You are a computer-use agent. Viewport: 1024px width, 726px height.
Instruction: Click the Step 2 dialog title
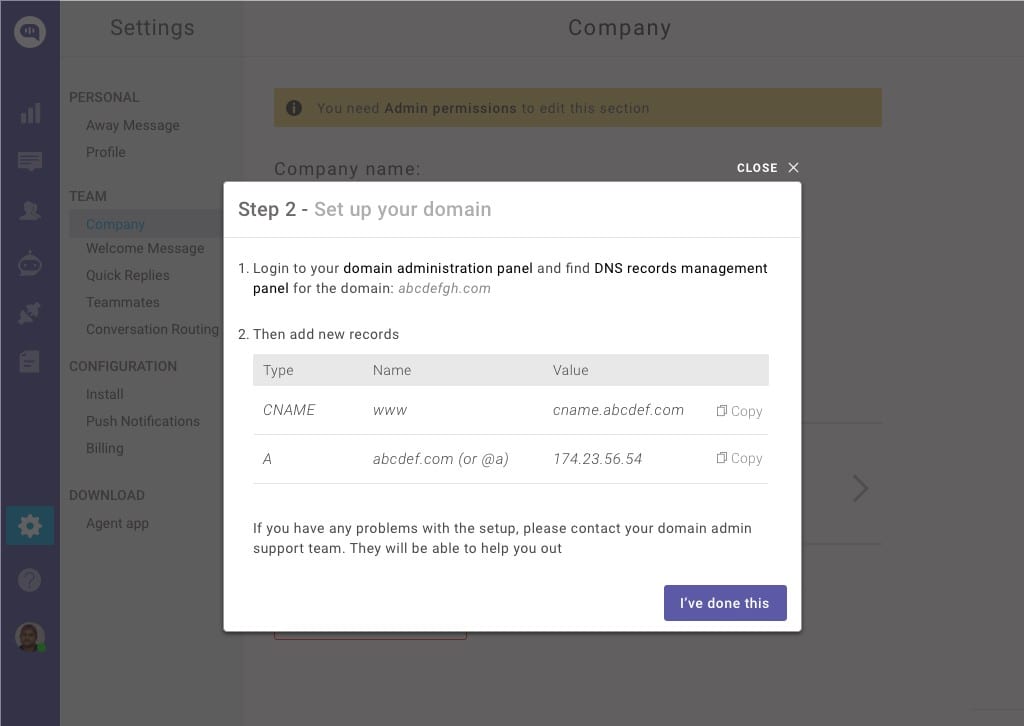point(364,209)
